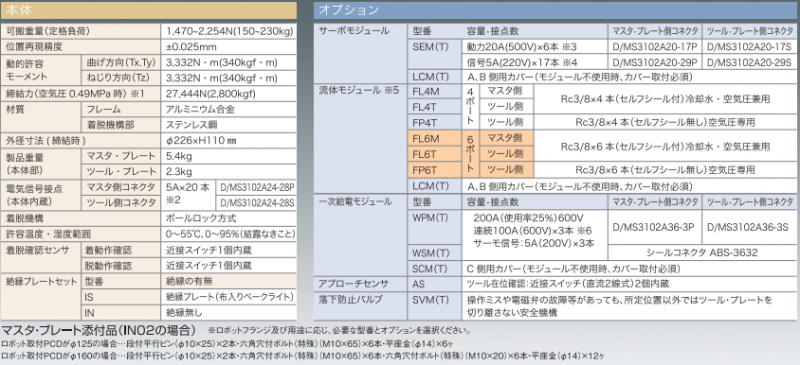Click the アプローチセンサ AS model cell
Viewport: 800px width, 365px height.
pyautogui.click(x=434, y=284)
